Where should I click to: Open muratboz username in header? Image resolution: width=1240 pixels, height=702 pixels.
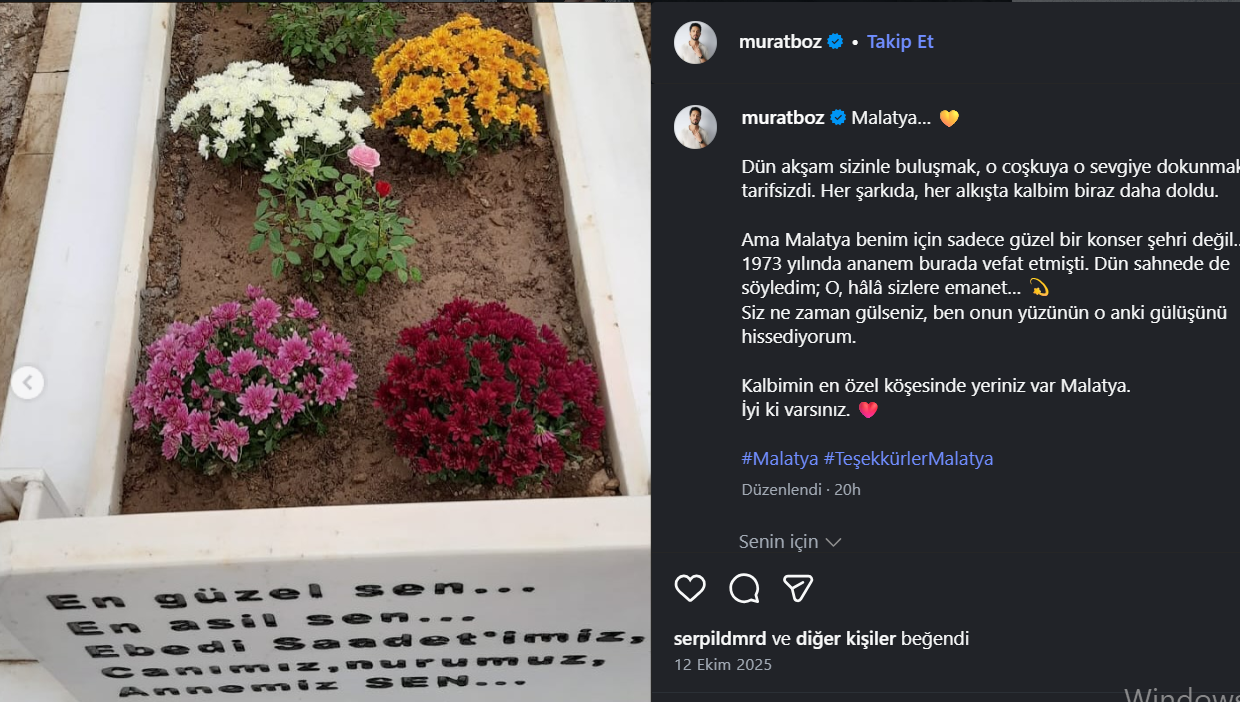pos(780,42)
